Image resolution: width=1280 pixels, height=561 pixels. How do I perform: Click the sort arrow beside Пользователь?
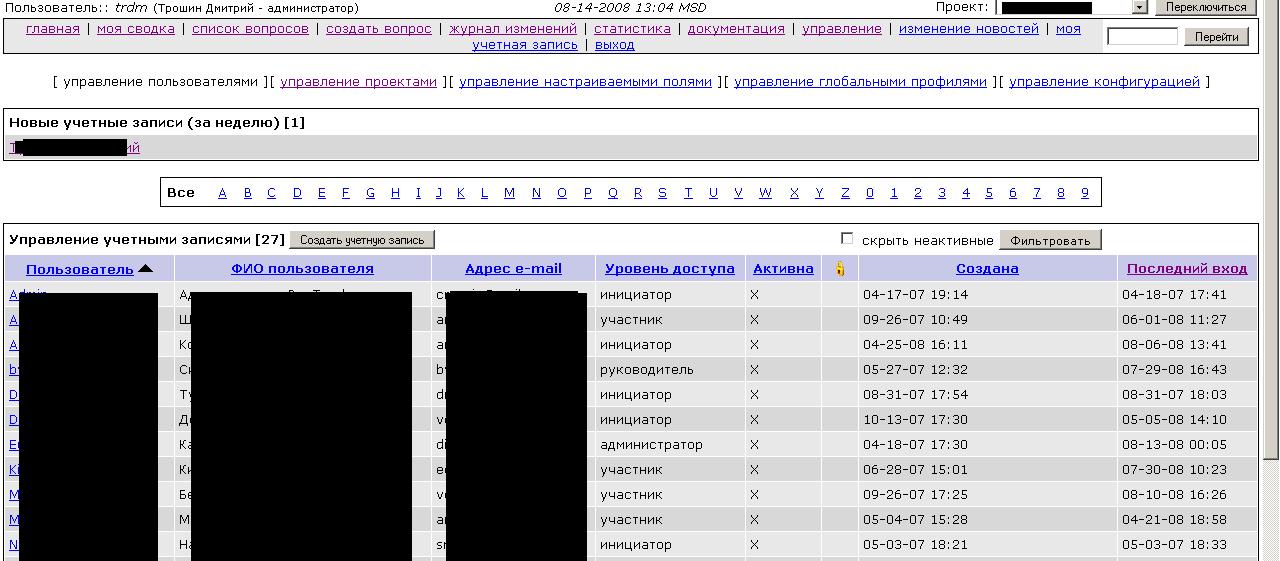(x=146, y=269)
